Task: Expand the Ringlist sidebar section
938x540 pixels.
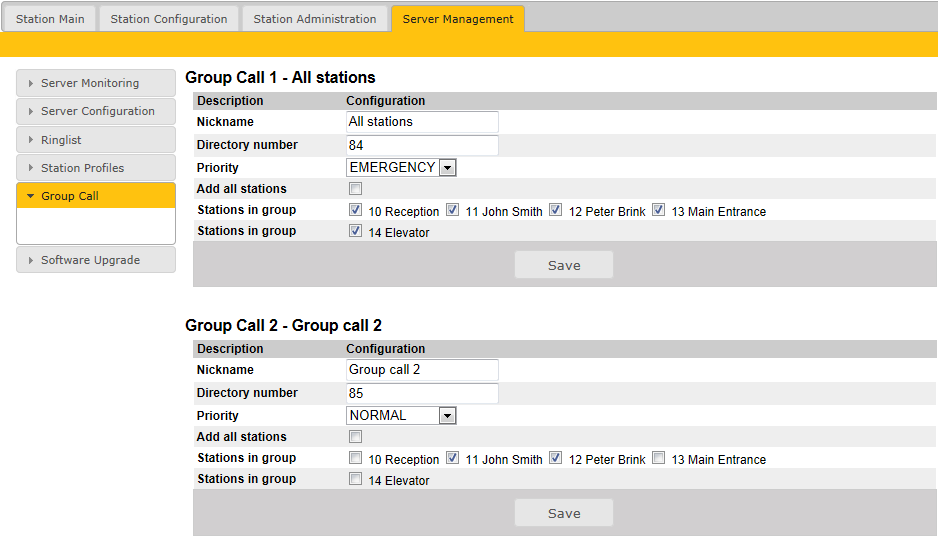Action: [96, 140]
